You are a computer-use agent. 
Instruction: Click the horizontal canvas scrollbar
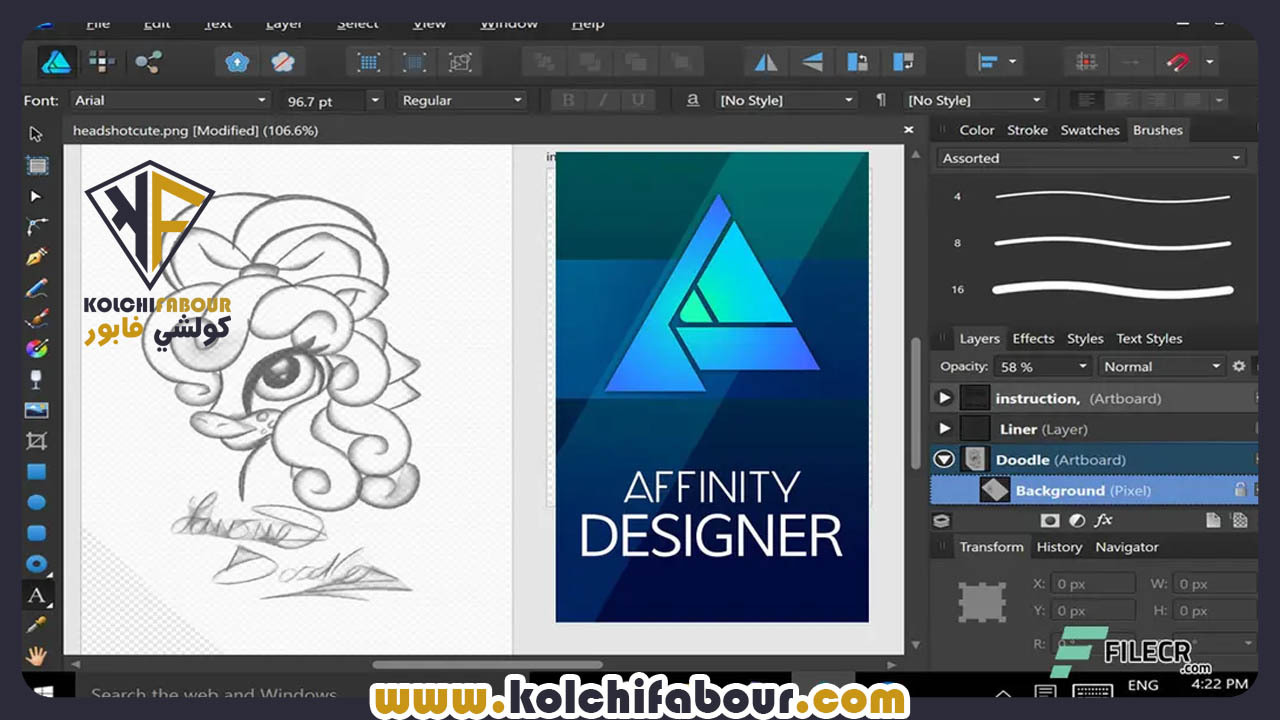coord(488,665)
